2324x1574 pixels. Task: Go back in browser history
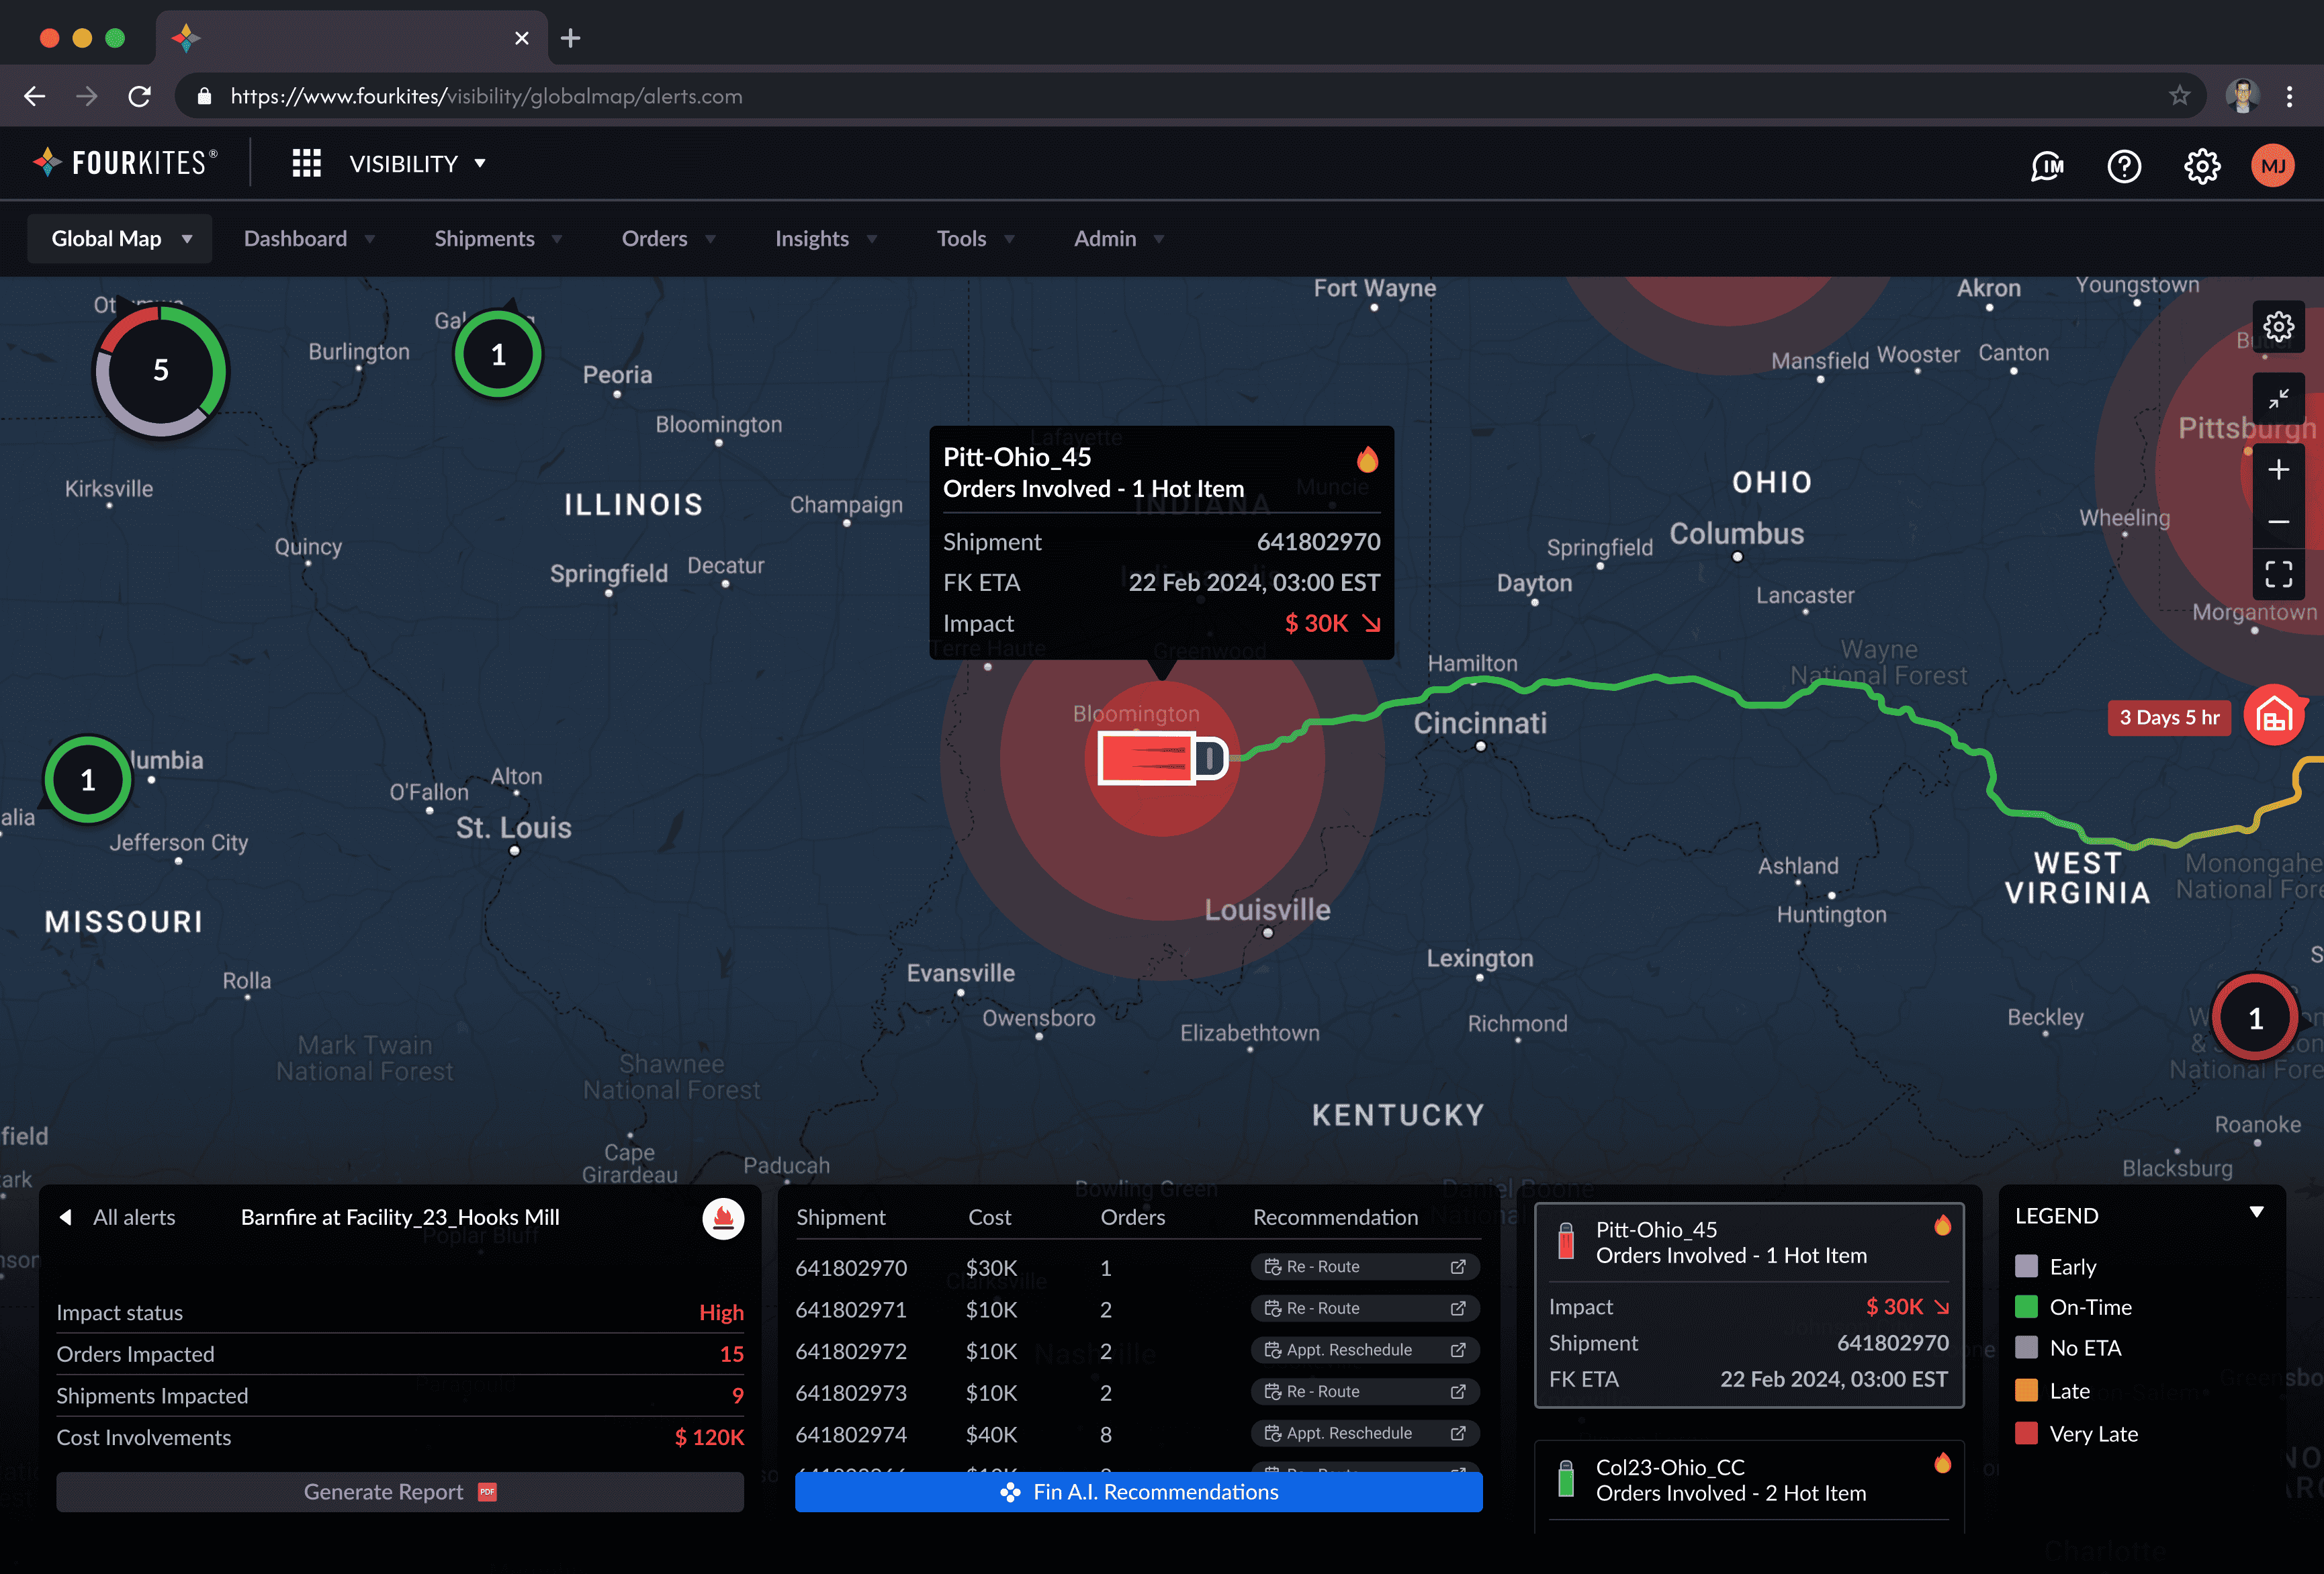tap(35, 96)
